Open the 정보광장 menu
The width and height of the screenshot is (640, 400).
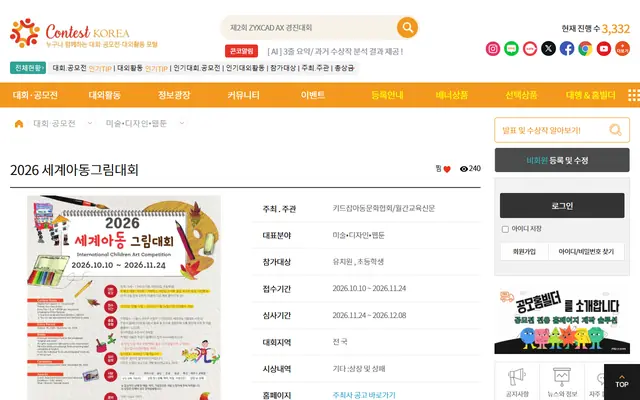(x=174, y=95)
